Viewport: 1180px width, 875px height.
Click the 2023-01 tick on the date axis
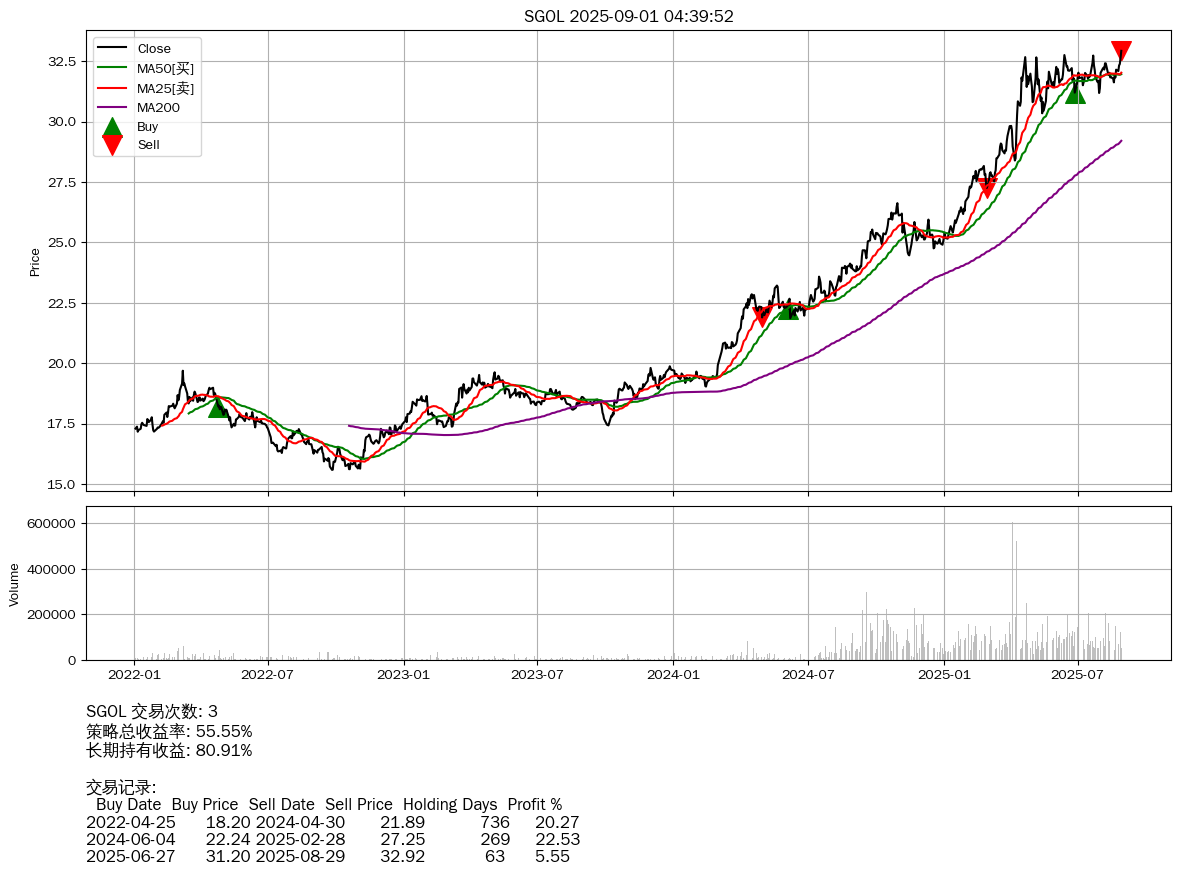tap(404, 675)
